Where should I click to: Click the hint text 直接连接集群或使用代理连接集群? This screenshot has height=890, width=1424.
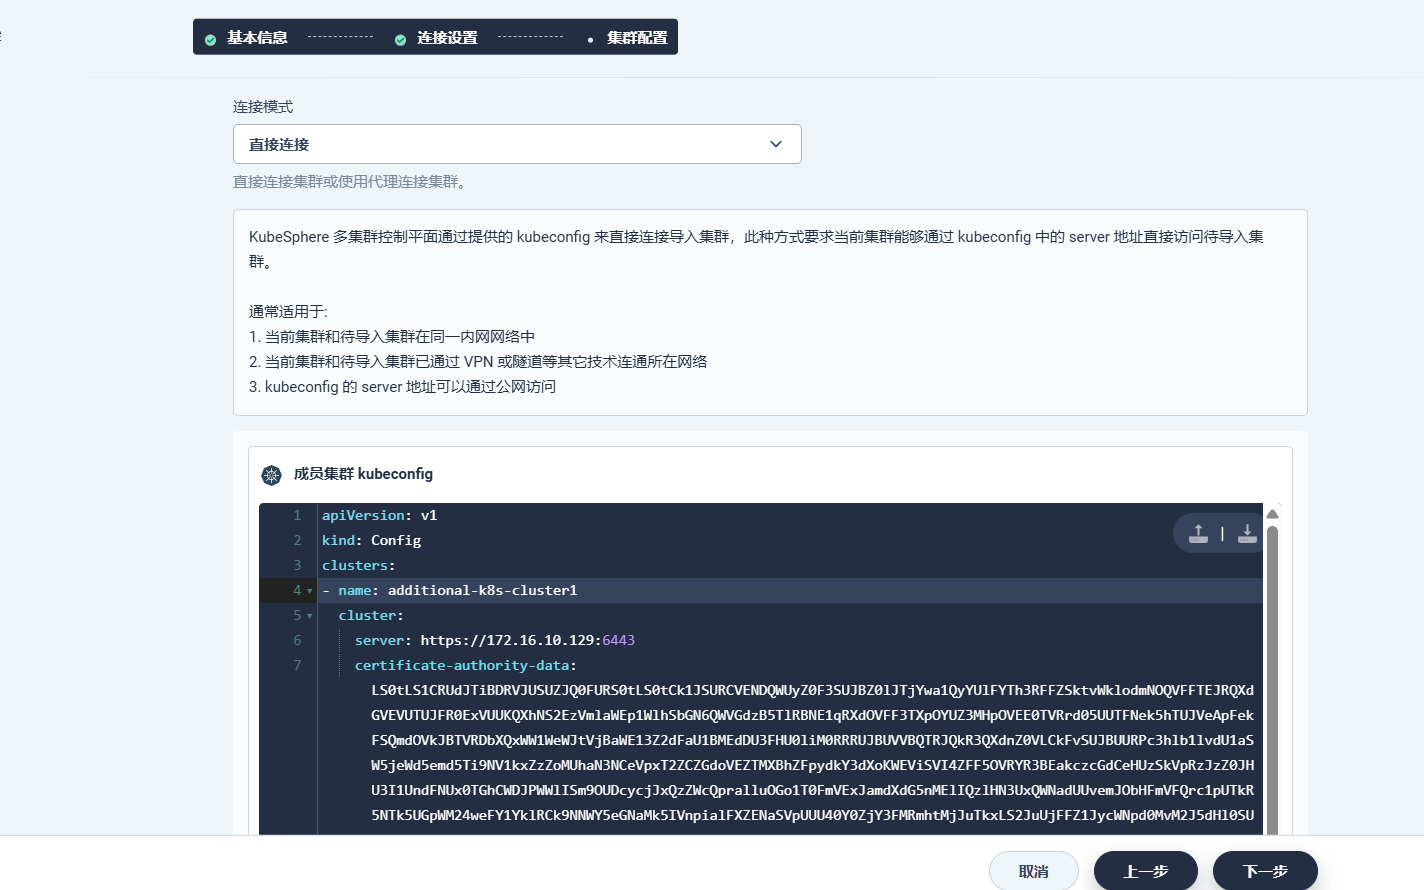349,182
